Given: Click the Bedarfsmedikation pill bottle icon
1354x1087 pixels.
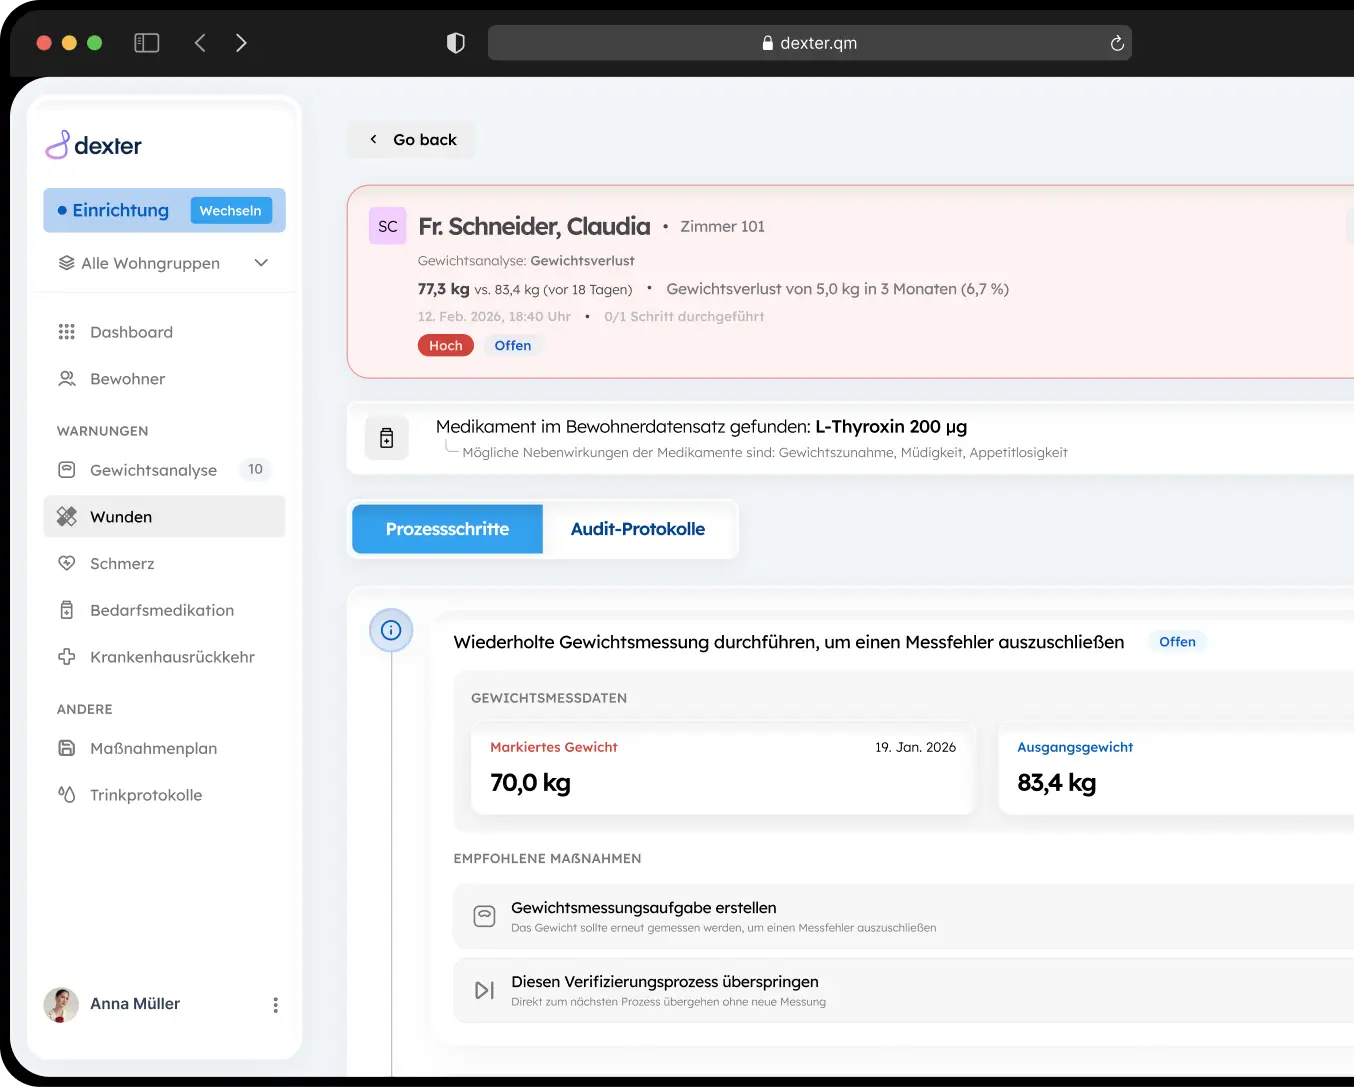Looking at the screenshot, I should click(67, 610).
